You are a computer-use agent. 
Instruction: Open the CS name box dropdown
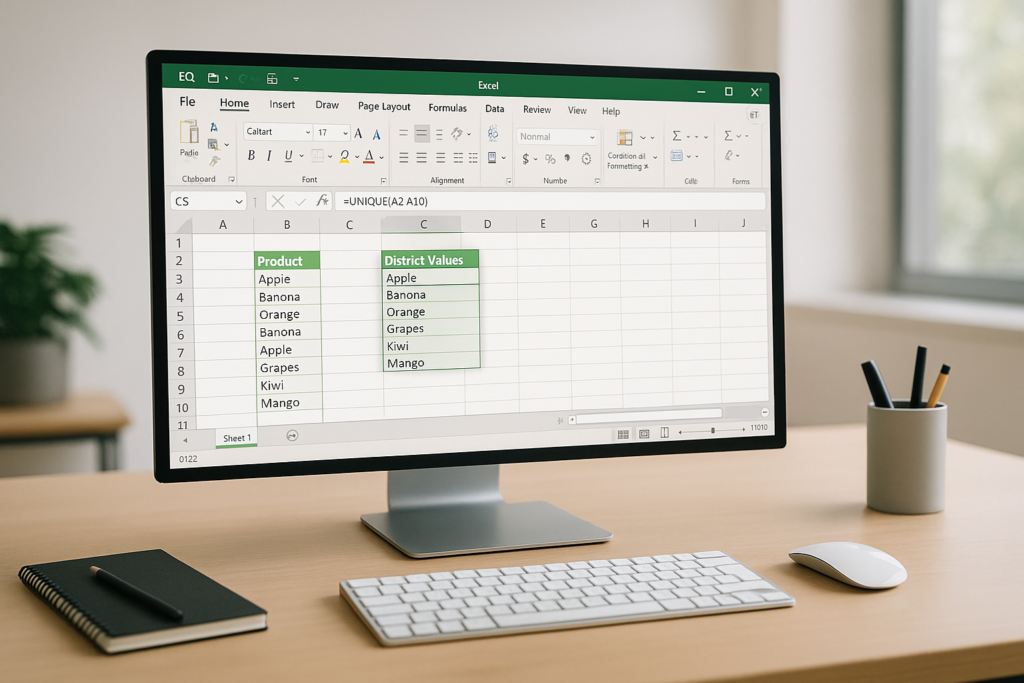(x=238, y=202)
